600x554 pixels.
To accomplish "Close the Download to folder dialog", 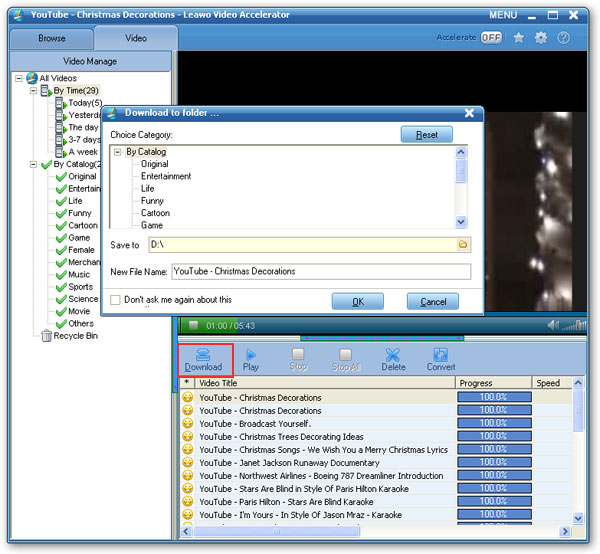I will (470, 113).
